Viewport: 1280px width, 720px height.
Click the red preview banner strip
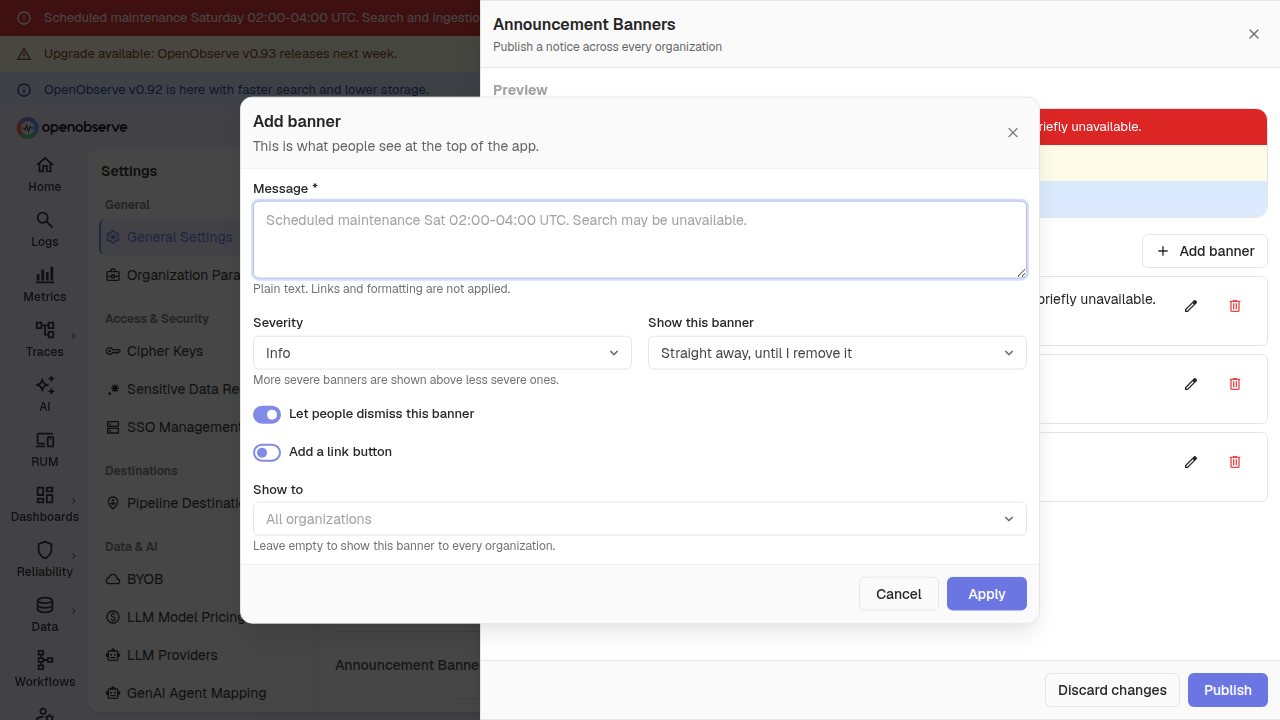(x=1153, y=127)
